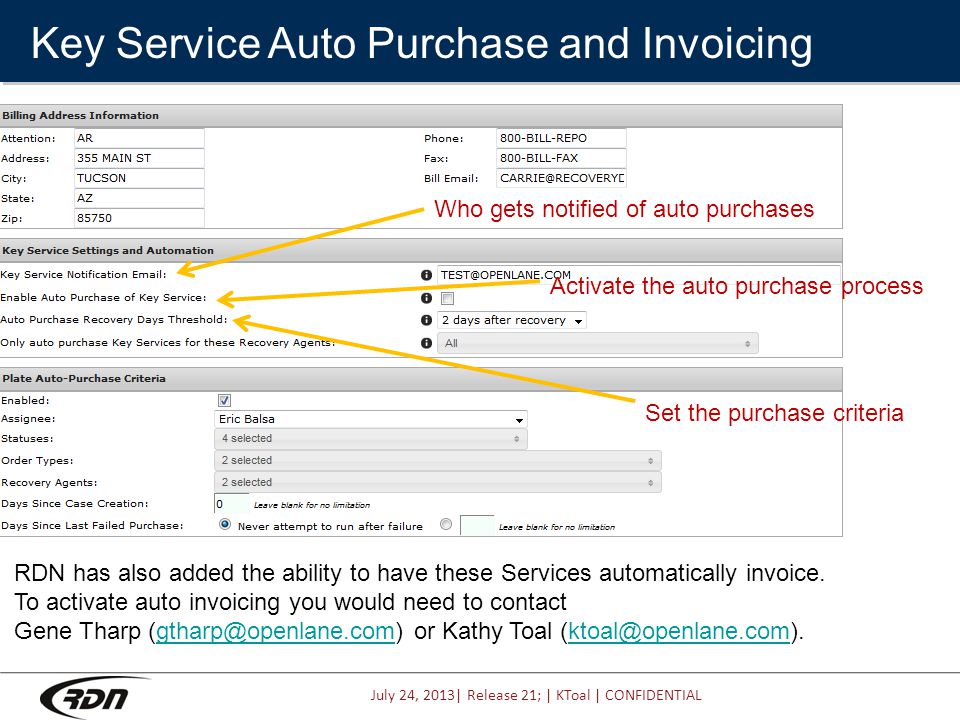The height and width of the screenshot is (720, 960).
Task: Click the 'Key Service Settings and Automation' header
Action: (x=421, y=250)
